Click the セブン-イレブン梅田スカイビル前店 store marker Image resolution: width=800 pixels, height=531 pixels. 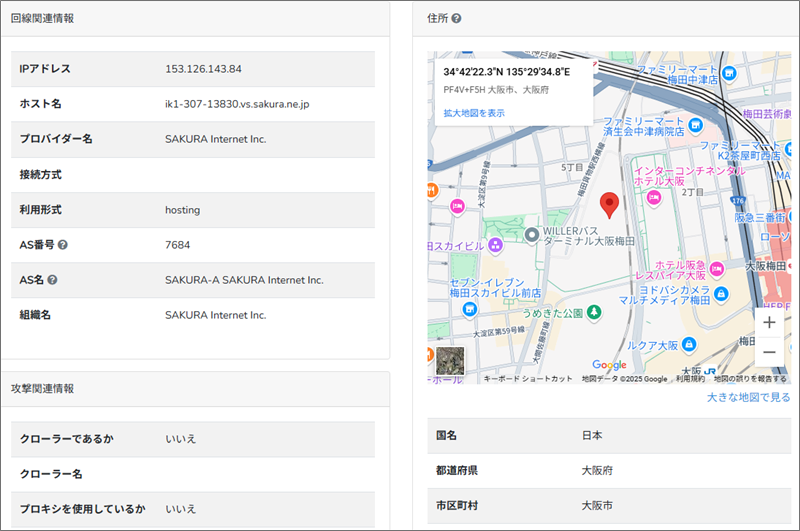[x=469, y=309]
